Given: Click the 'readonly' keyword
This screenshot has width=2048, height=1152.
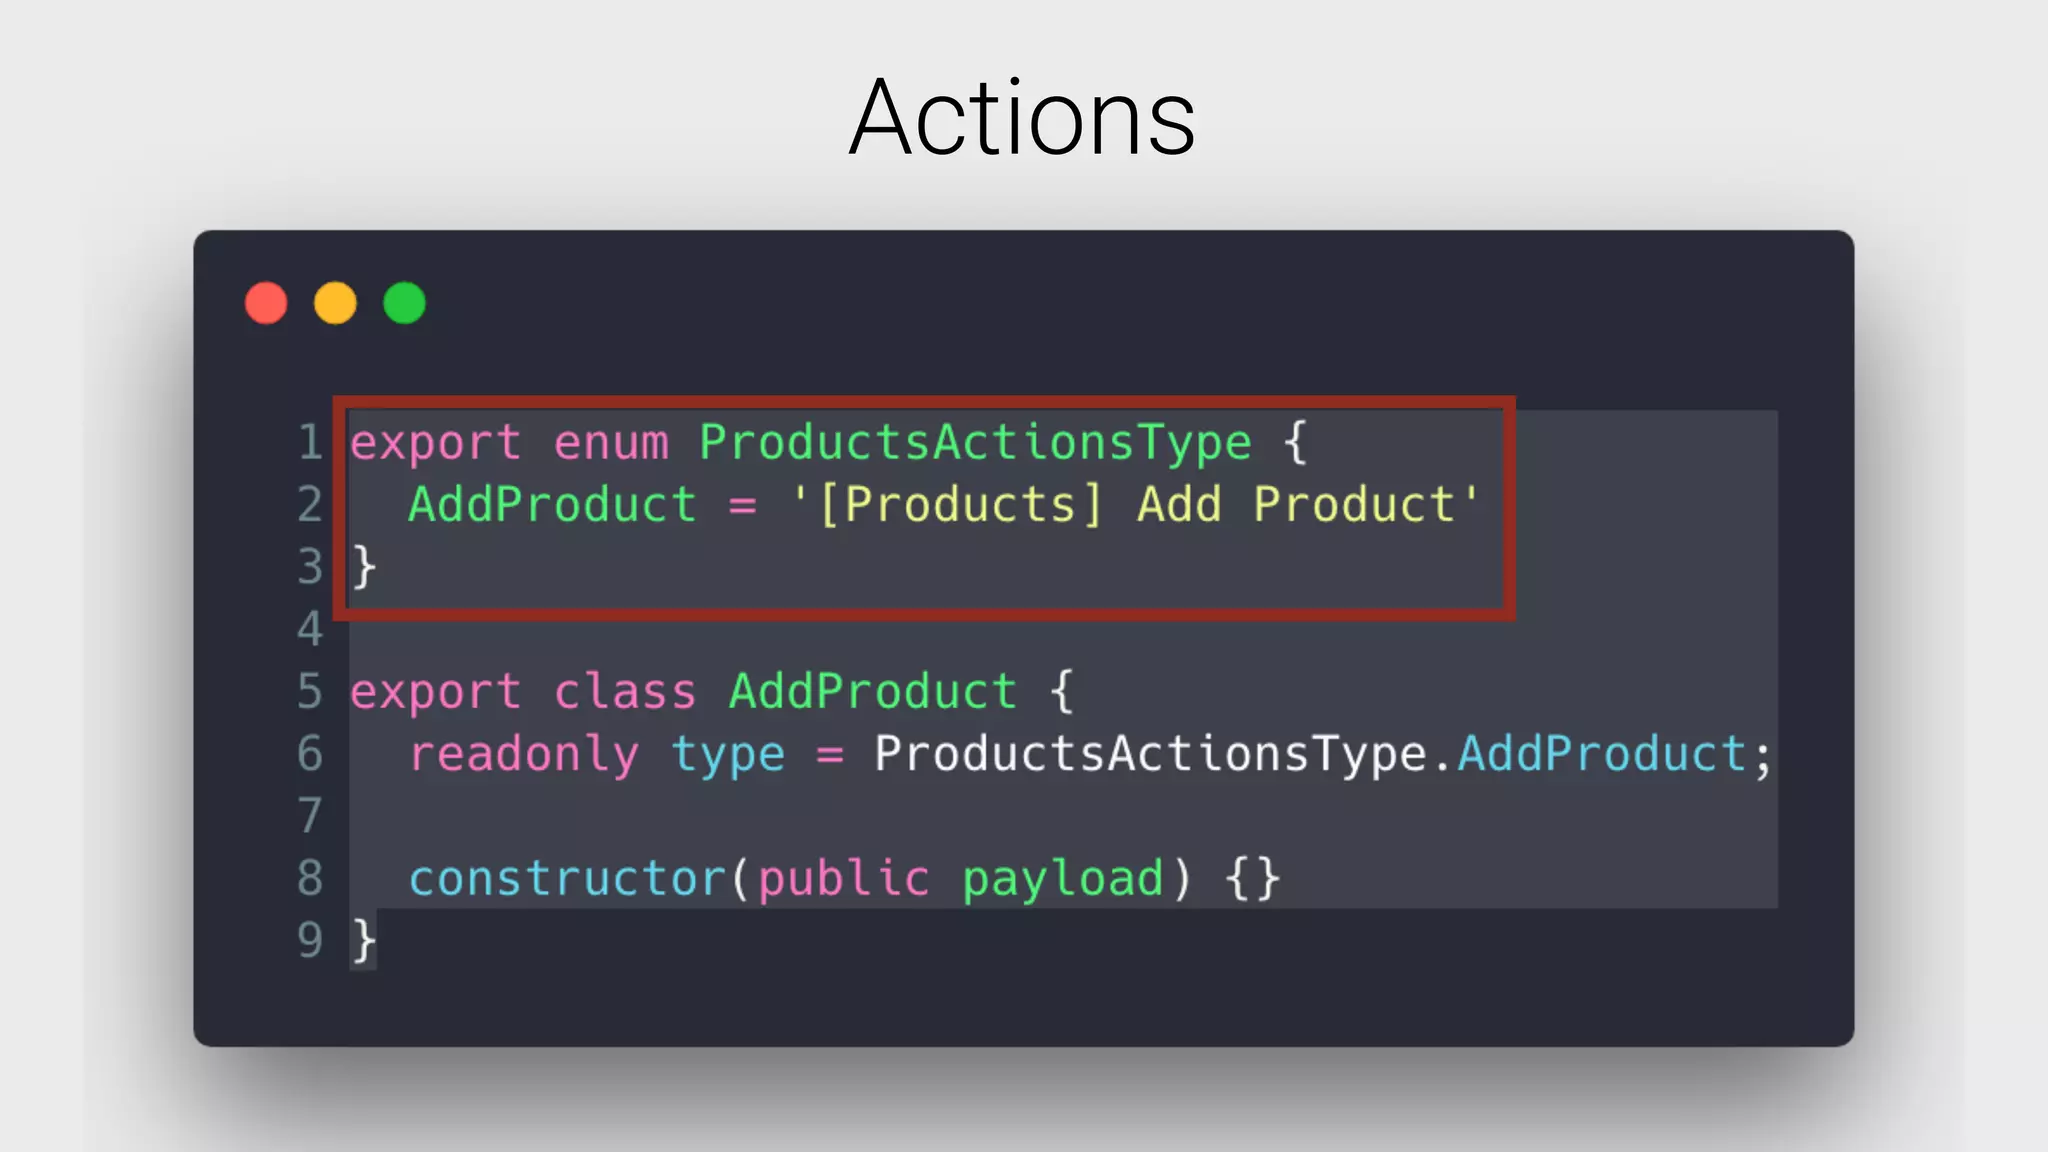Looking at the screenshot, I should pyautogui.click(x=524, y=754).
